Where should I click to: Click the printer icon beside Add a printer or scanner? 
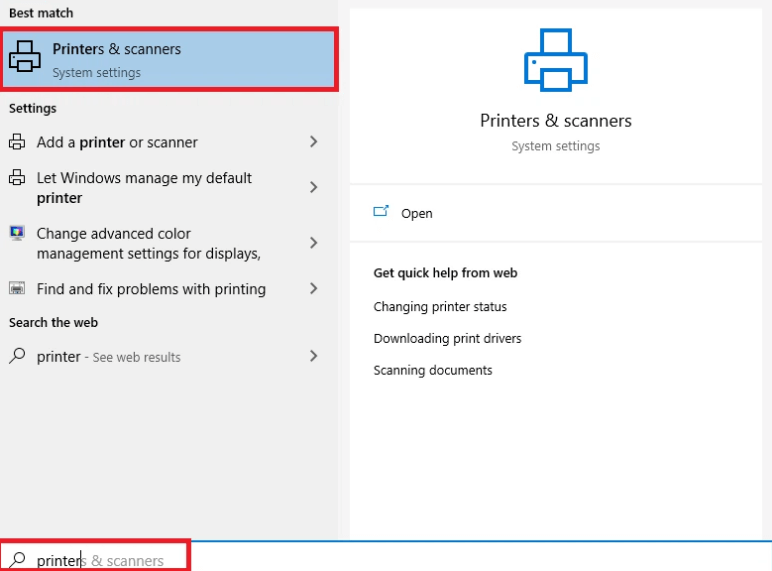point(17,142)
